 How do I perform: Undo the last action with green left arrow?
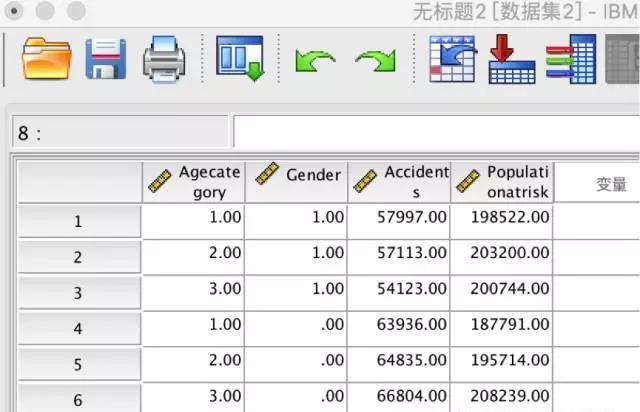click(315, 61)
